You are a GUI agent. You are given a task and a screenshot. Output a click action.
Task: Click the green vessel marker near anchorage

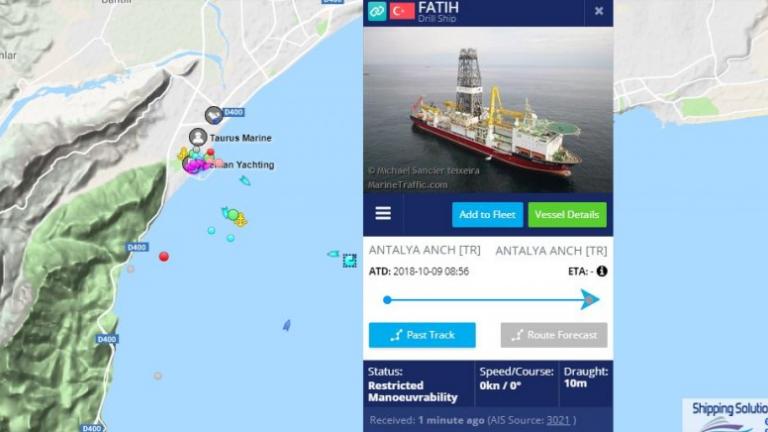[x=233, y=215]
